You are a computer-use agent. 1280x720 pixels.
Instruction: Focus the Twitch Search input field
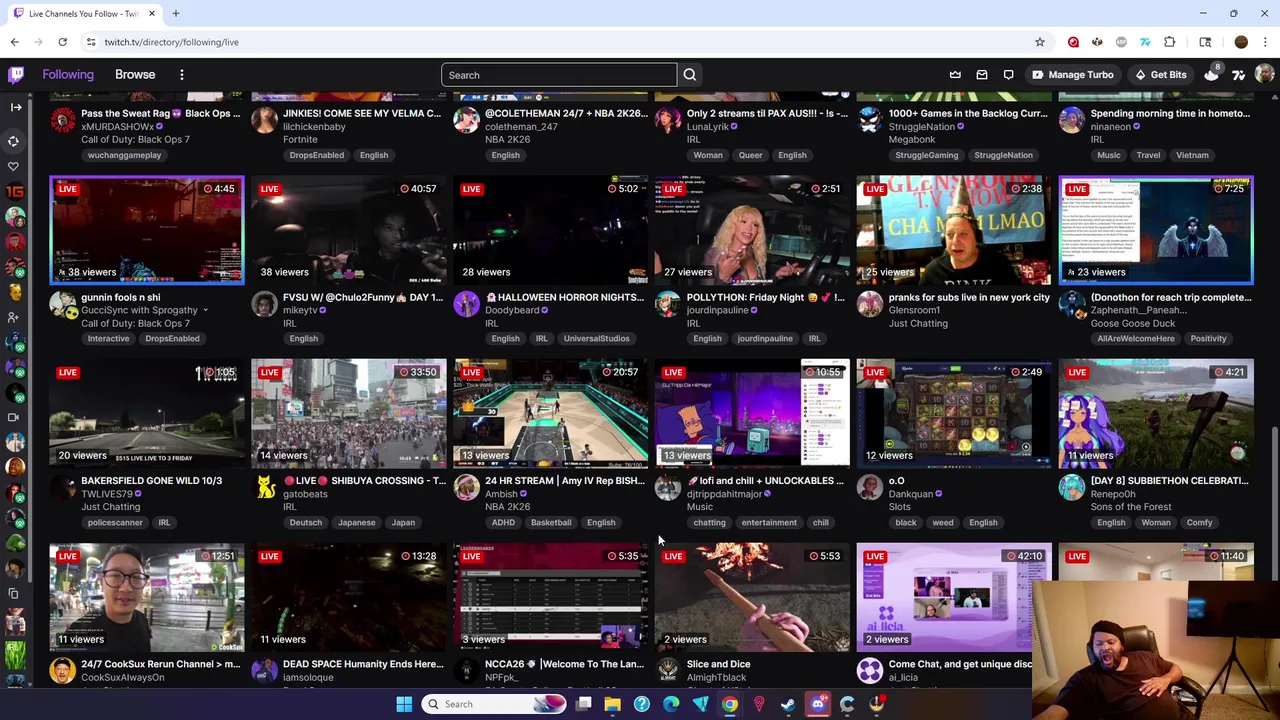point(559,75)
